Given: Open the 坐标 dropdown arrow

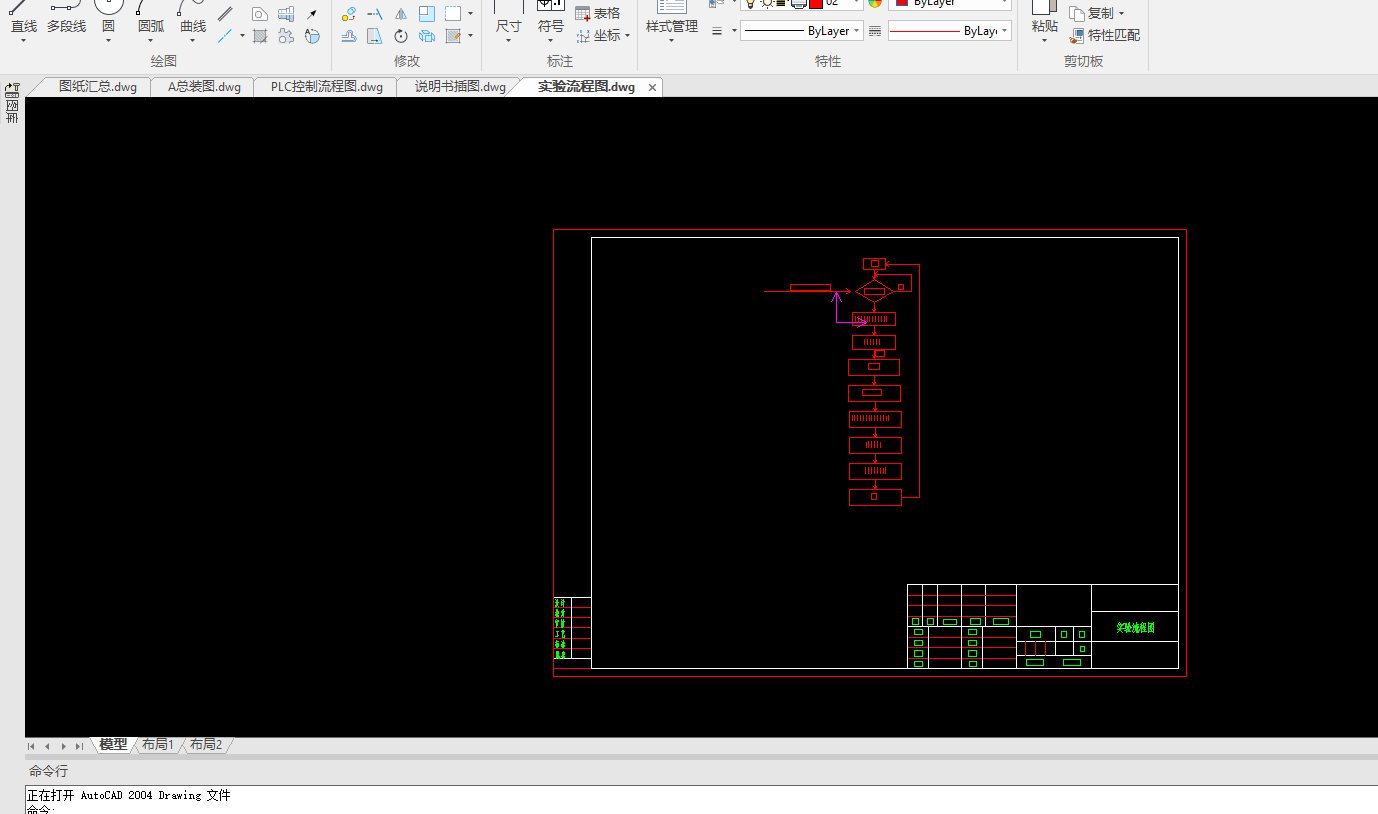Looking at the screenshot, I should point(627,36).
